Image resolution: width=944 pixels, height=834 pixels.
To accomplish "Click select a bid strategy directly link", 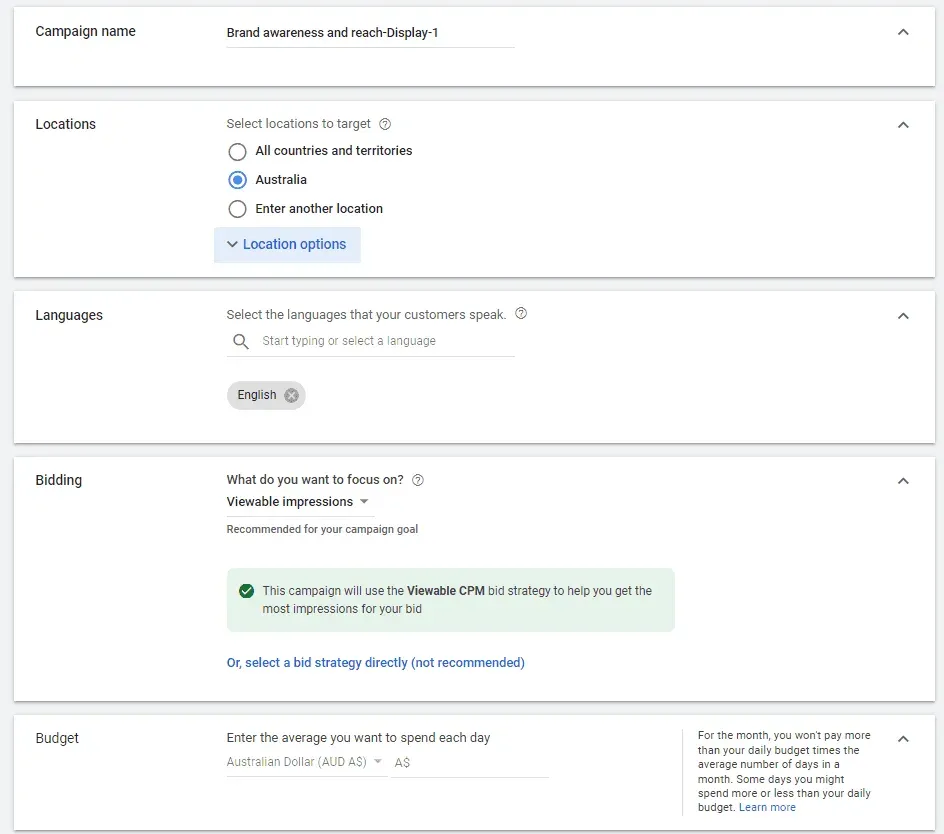I will coord(376,663).
